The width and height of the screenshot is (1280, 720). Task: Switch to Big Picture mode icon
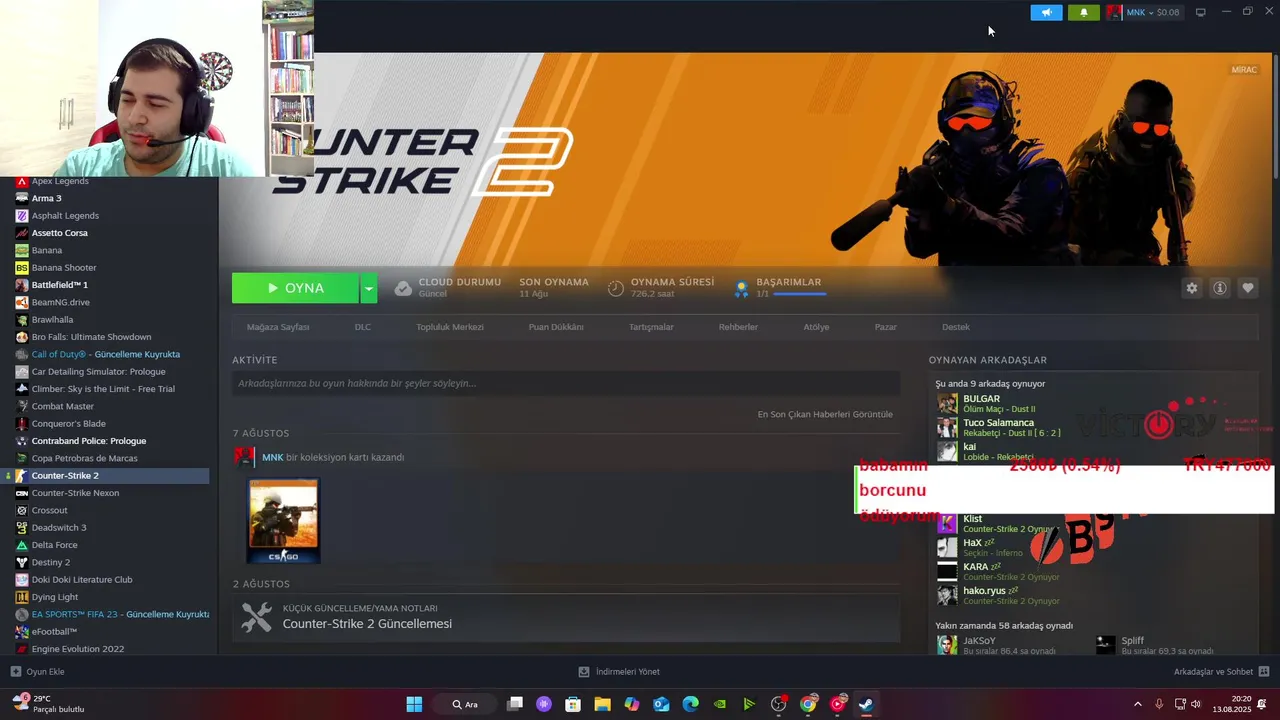(1201, 13)
